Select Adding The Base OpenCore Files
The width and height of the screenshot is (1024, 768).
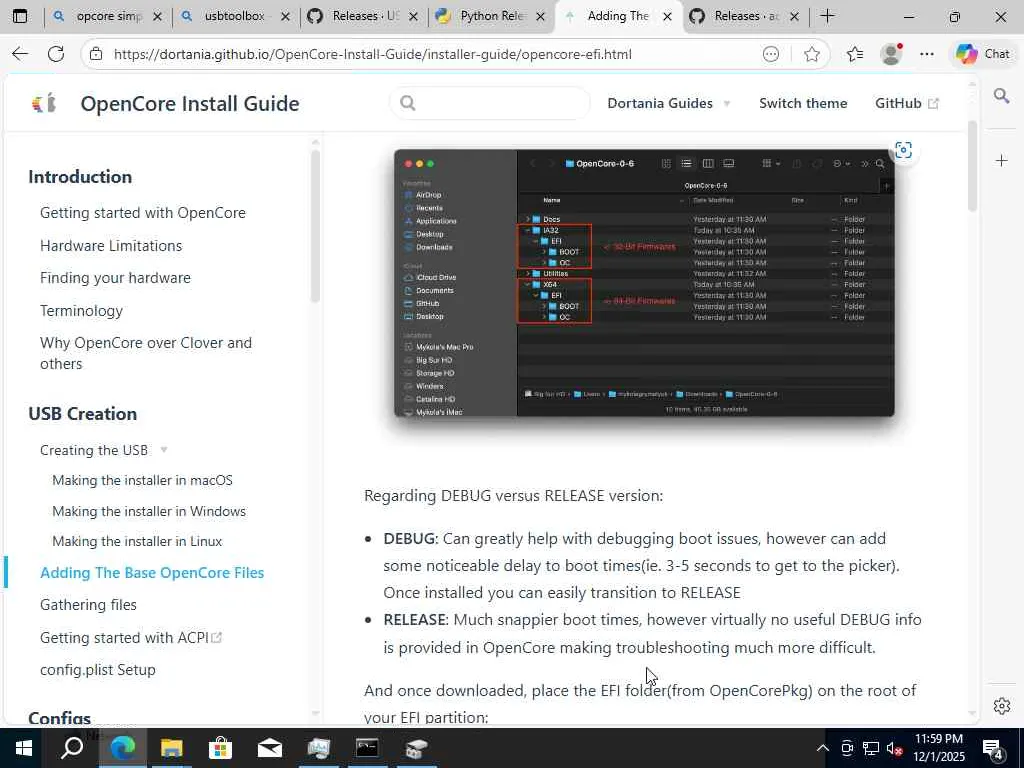point(152,573)
